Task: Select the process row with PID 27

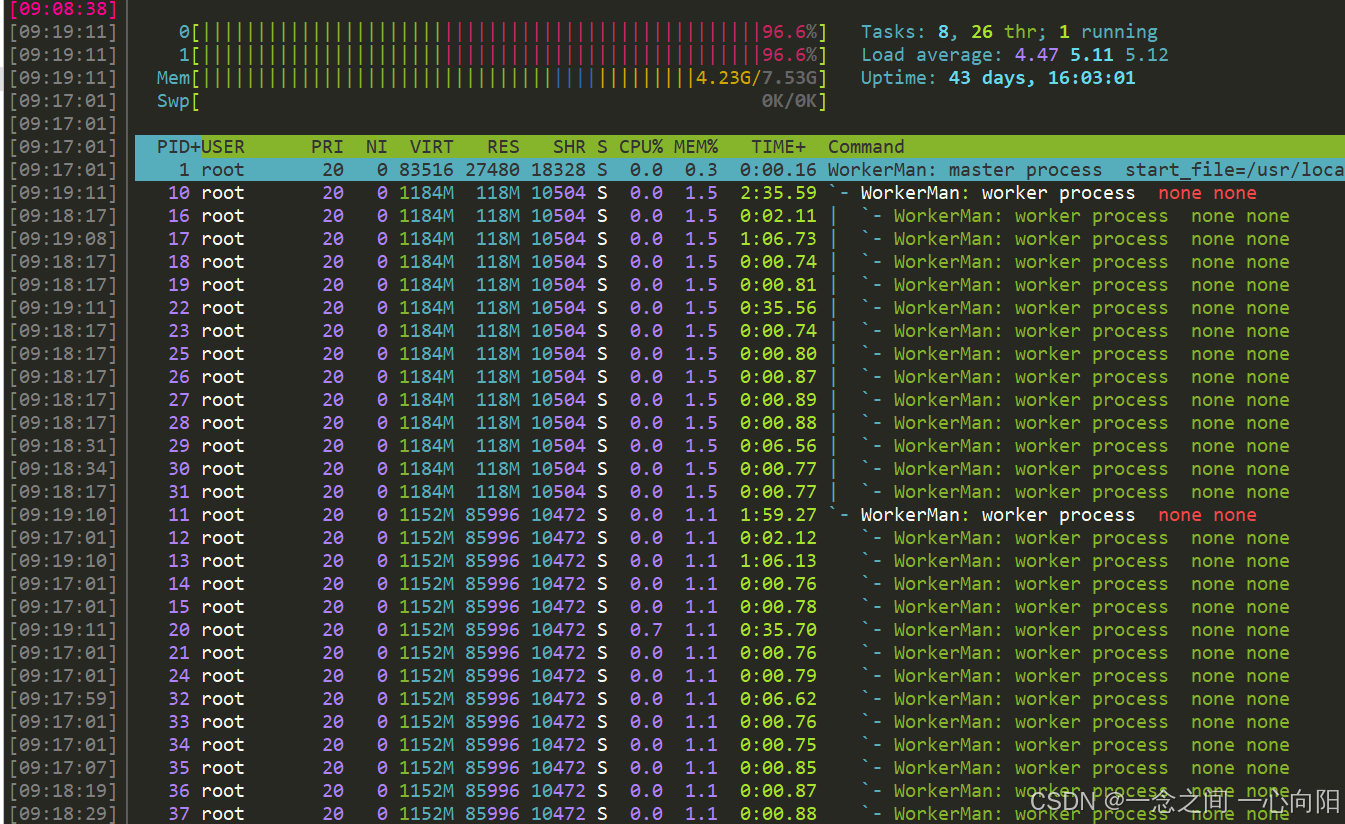Action: click(x=740, y=400)
